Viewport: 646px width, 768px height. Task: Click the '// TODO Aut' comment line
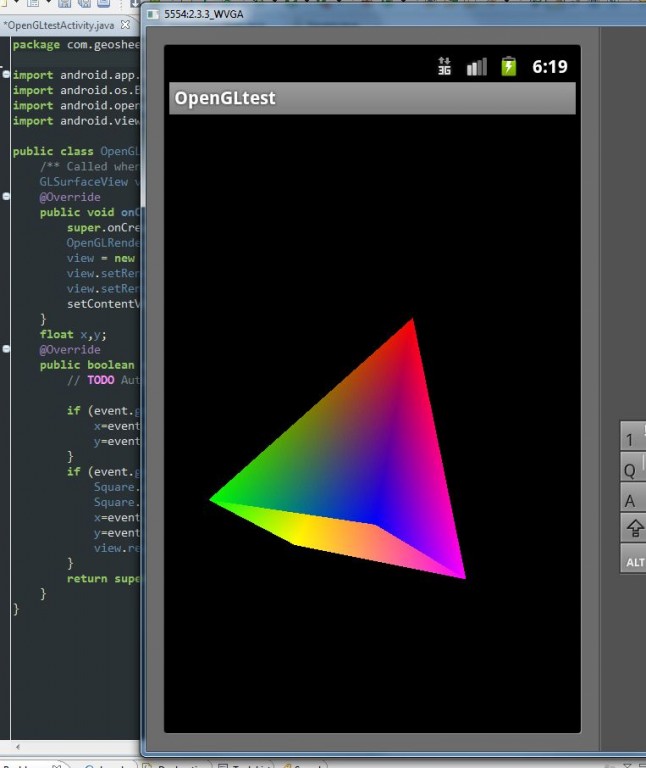pos(103,380)
